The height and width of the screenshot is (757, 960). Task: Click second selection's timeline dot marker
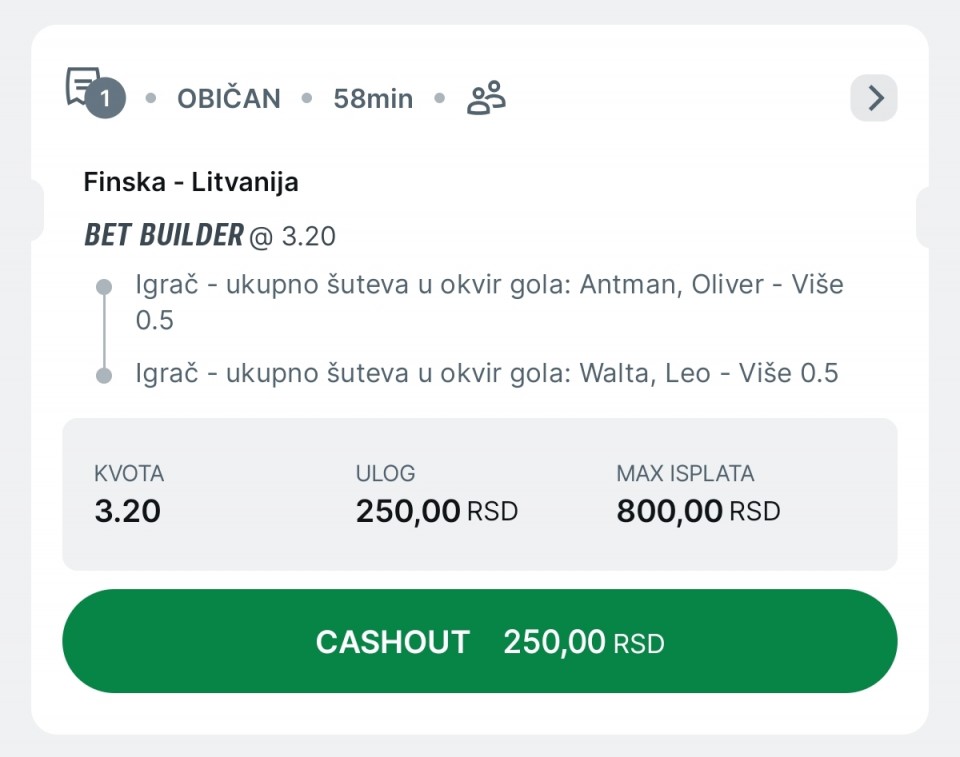(x=104, y=375)
